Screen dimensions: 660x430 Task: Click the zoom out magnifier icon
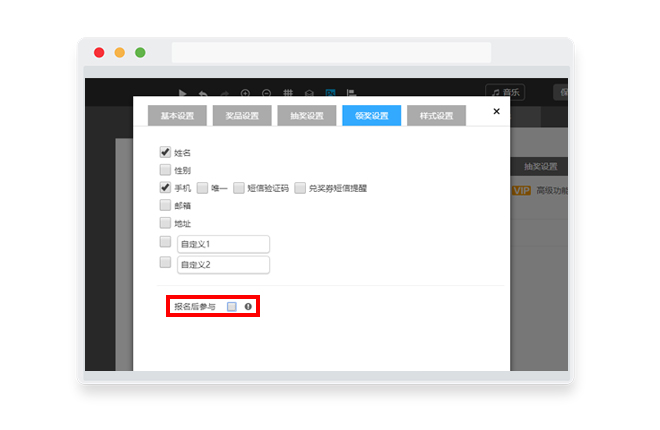[266, 93]
